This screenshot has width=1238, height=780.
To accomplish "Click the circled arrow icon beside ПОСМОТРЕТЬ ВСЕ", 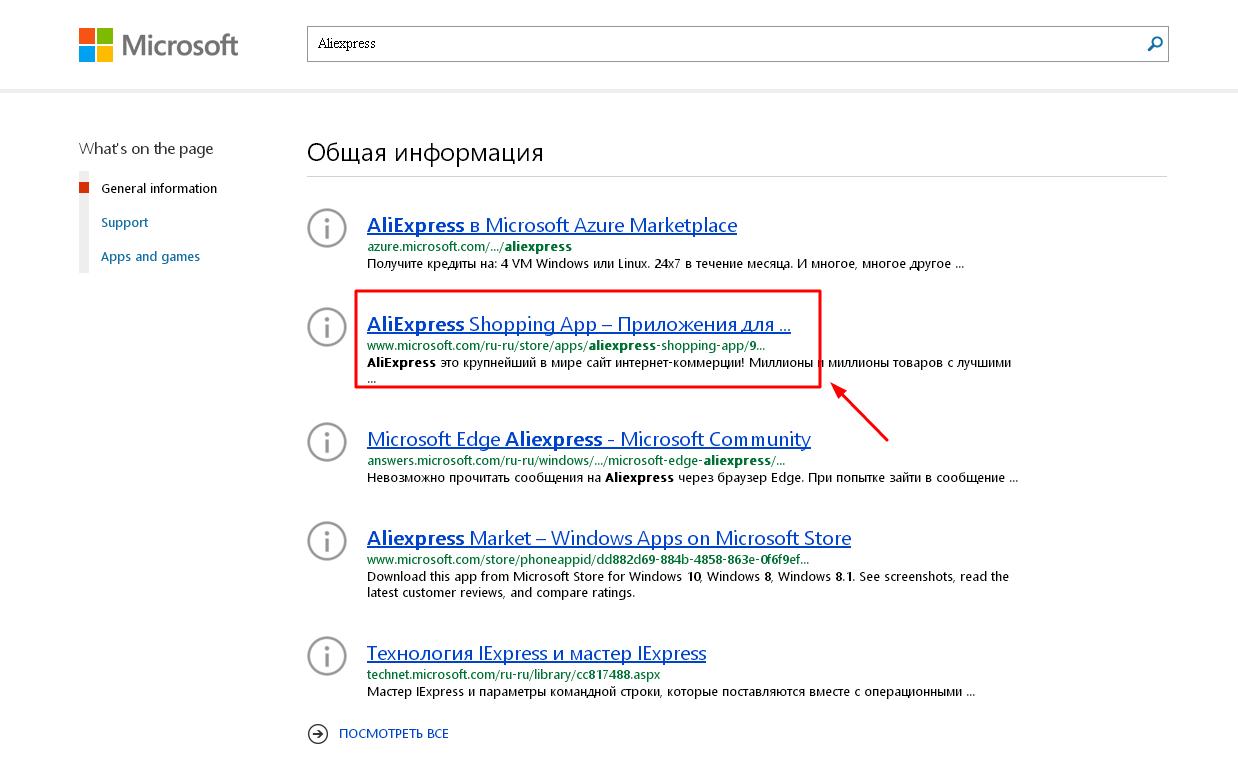I will (318, 734).
